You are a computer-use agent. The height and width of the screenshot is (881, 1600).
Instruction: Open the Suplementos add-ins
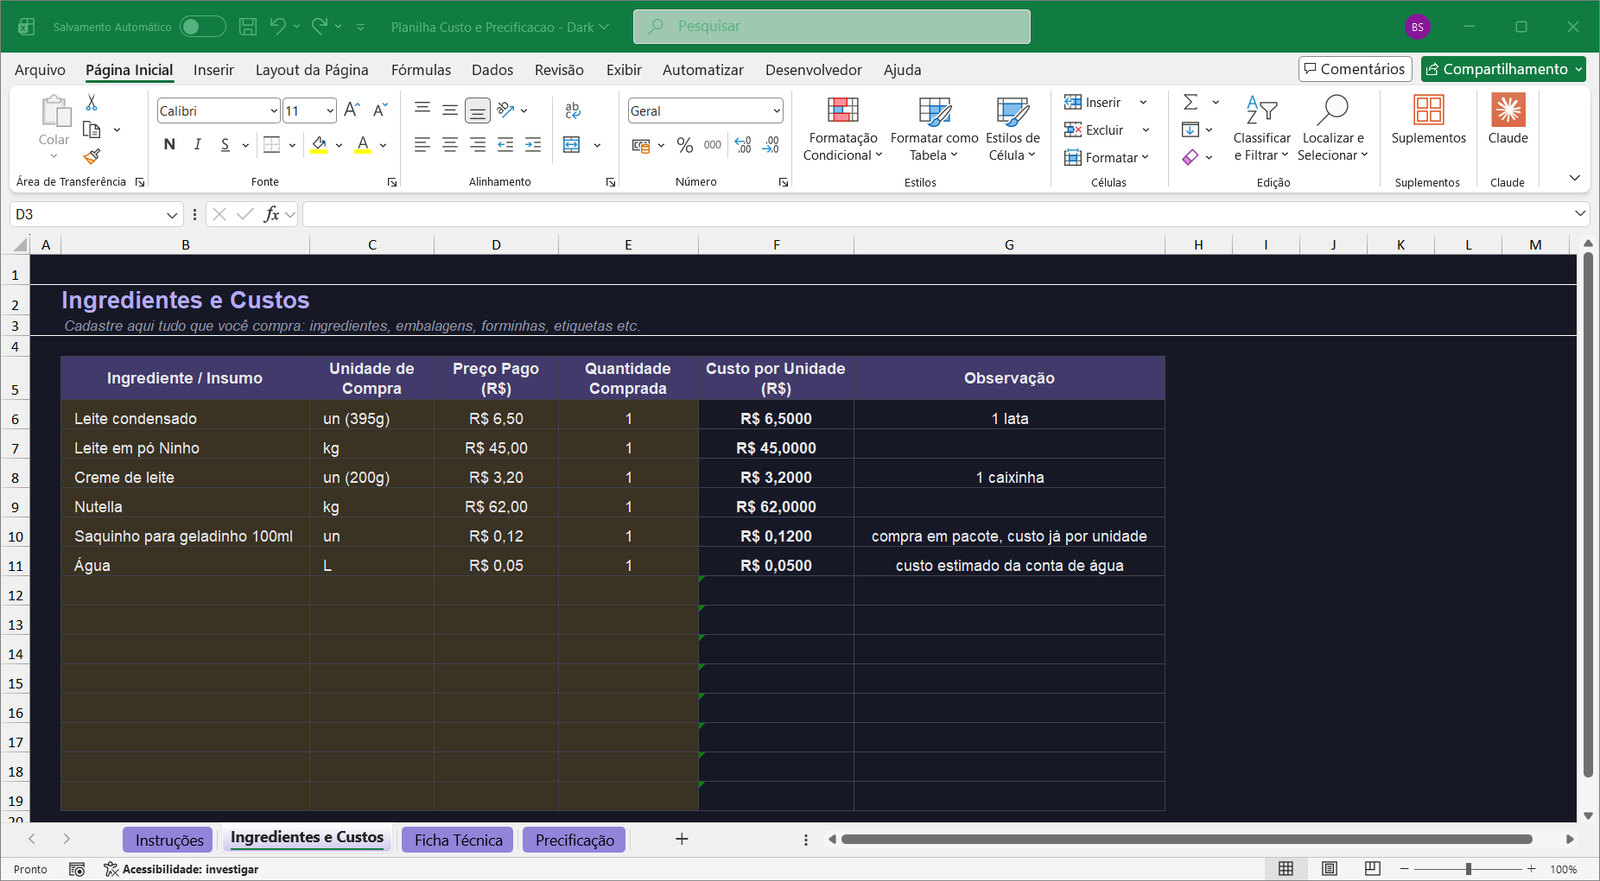(1428, 120)
